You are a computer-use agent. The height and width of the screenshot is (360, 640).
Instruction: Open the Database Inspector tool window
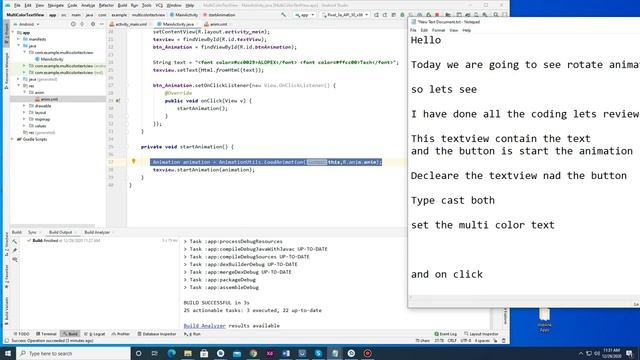(x=157, y=334)
